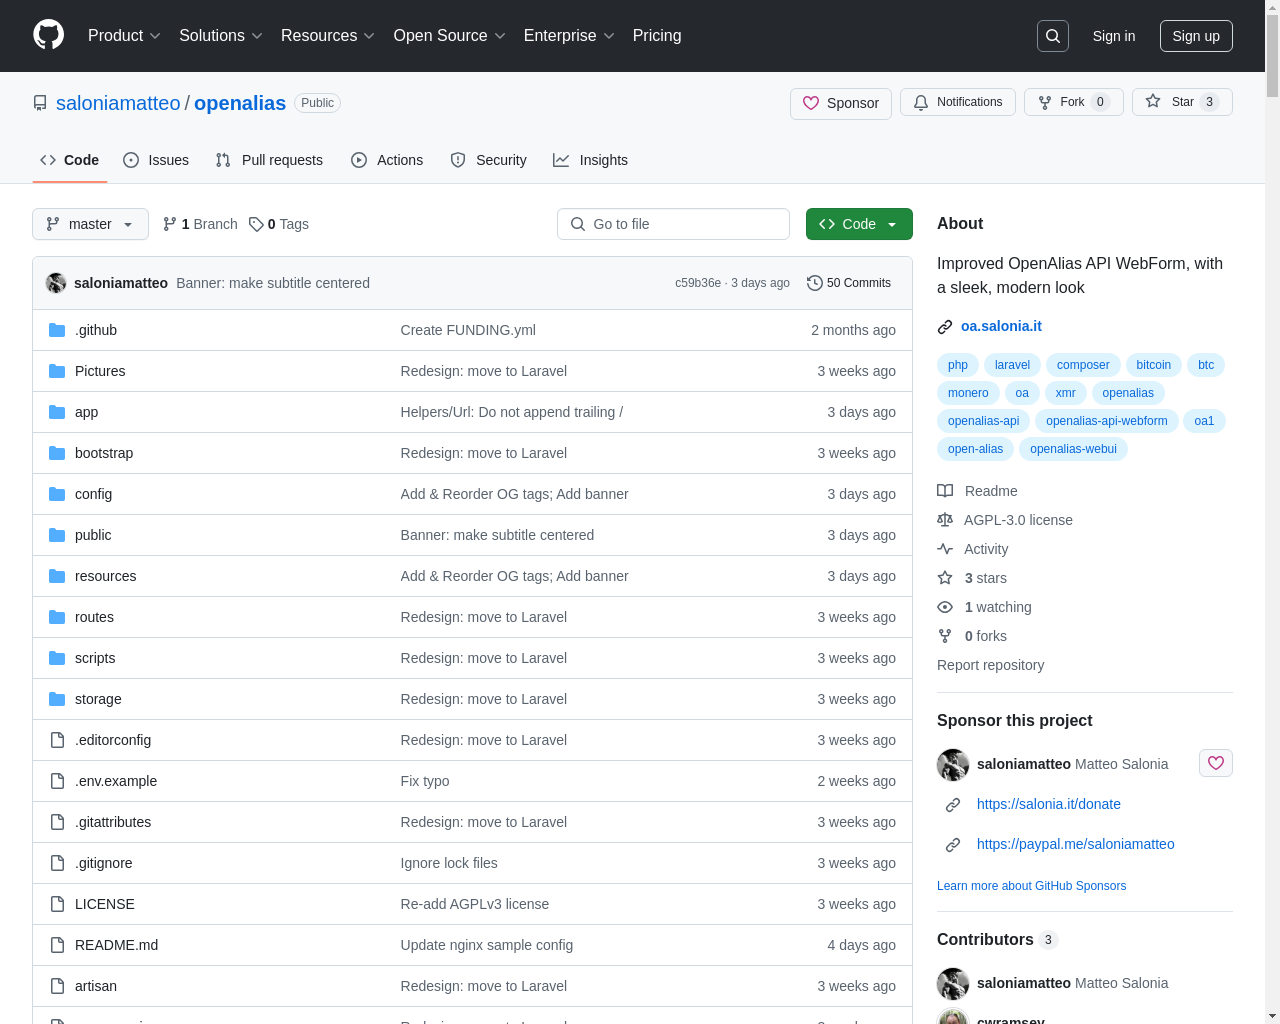
Task: Click Learn more about GitHub Sponsors
Action: click(1031, 886)
